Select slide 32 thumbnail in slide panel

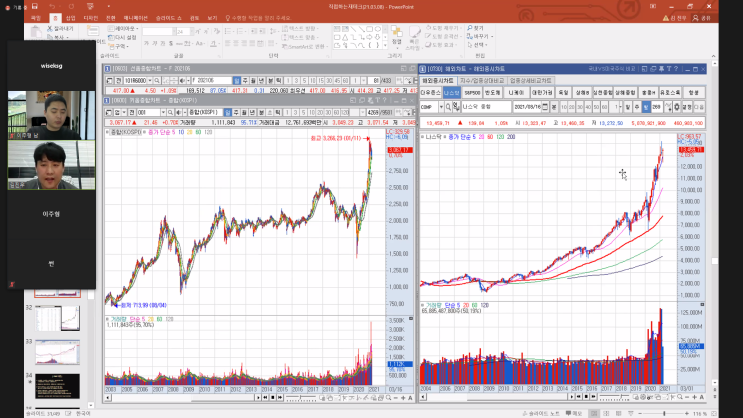pos(57,318)
